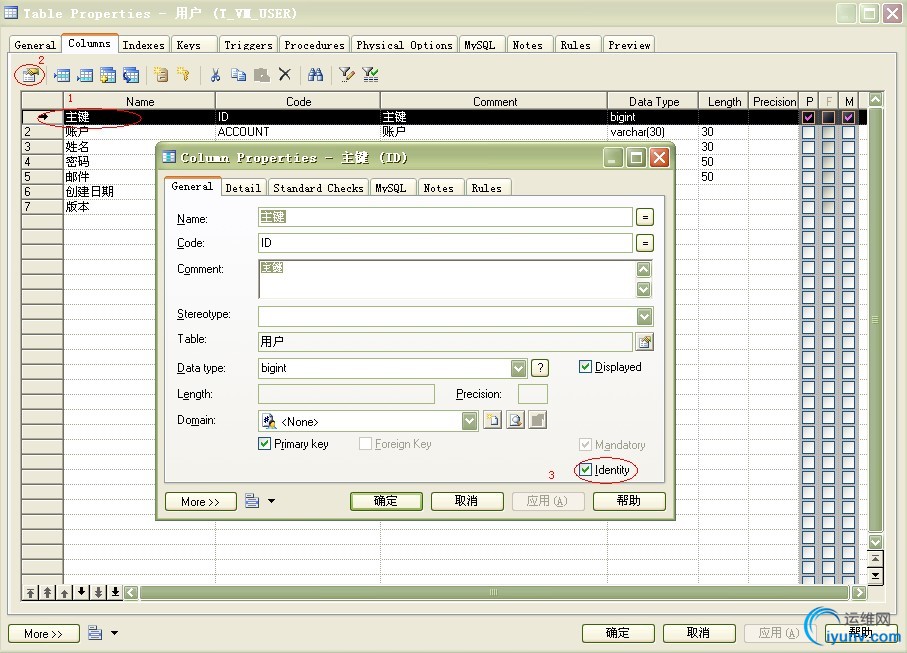Expand More >> in Column Properties dialog
This screenshot has height=653, width=907.
(x=201, y=501)
